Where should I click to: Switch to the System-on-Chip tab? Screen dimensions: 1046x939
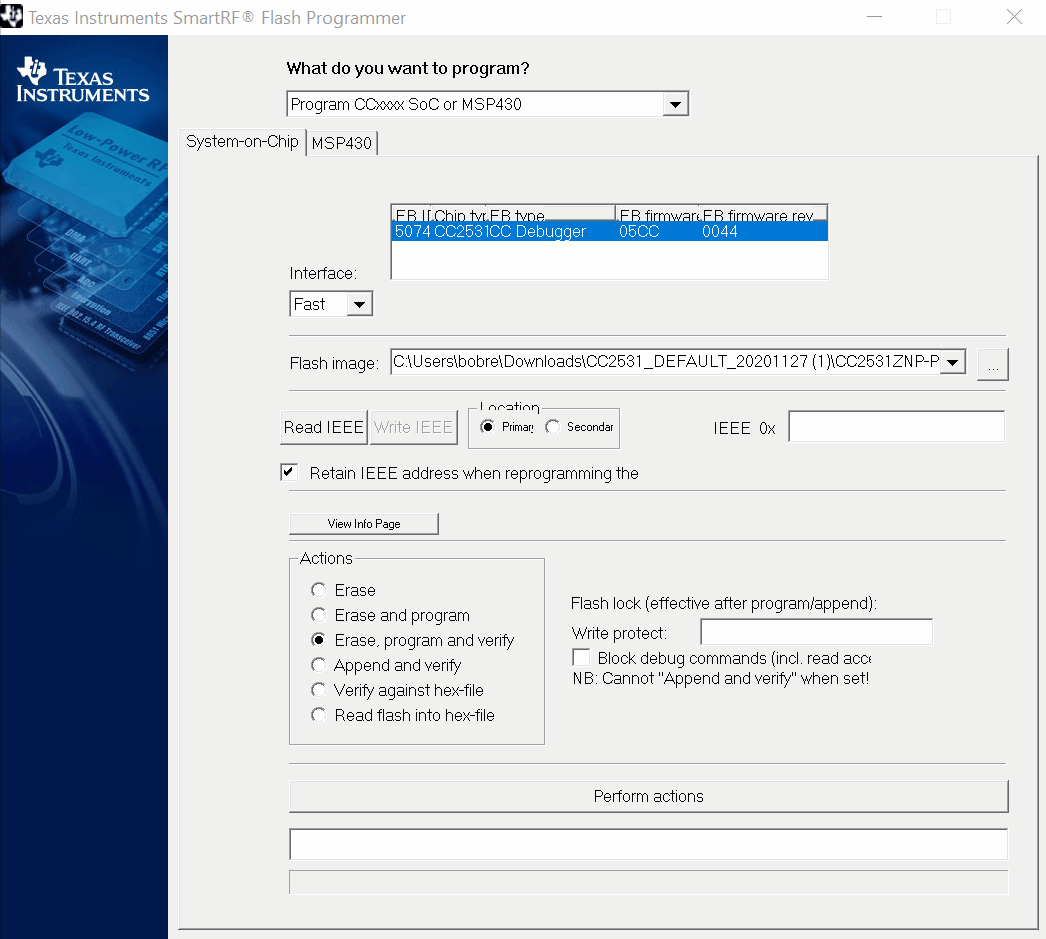[242, 141]
